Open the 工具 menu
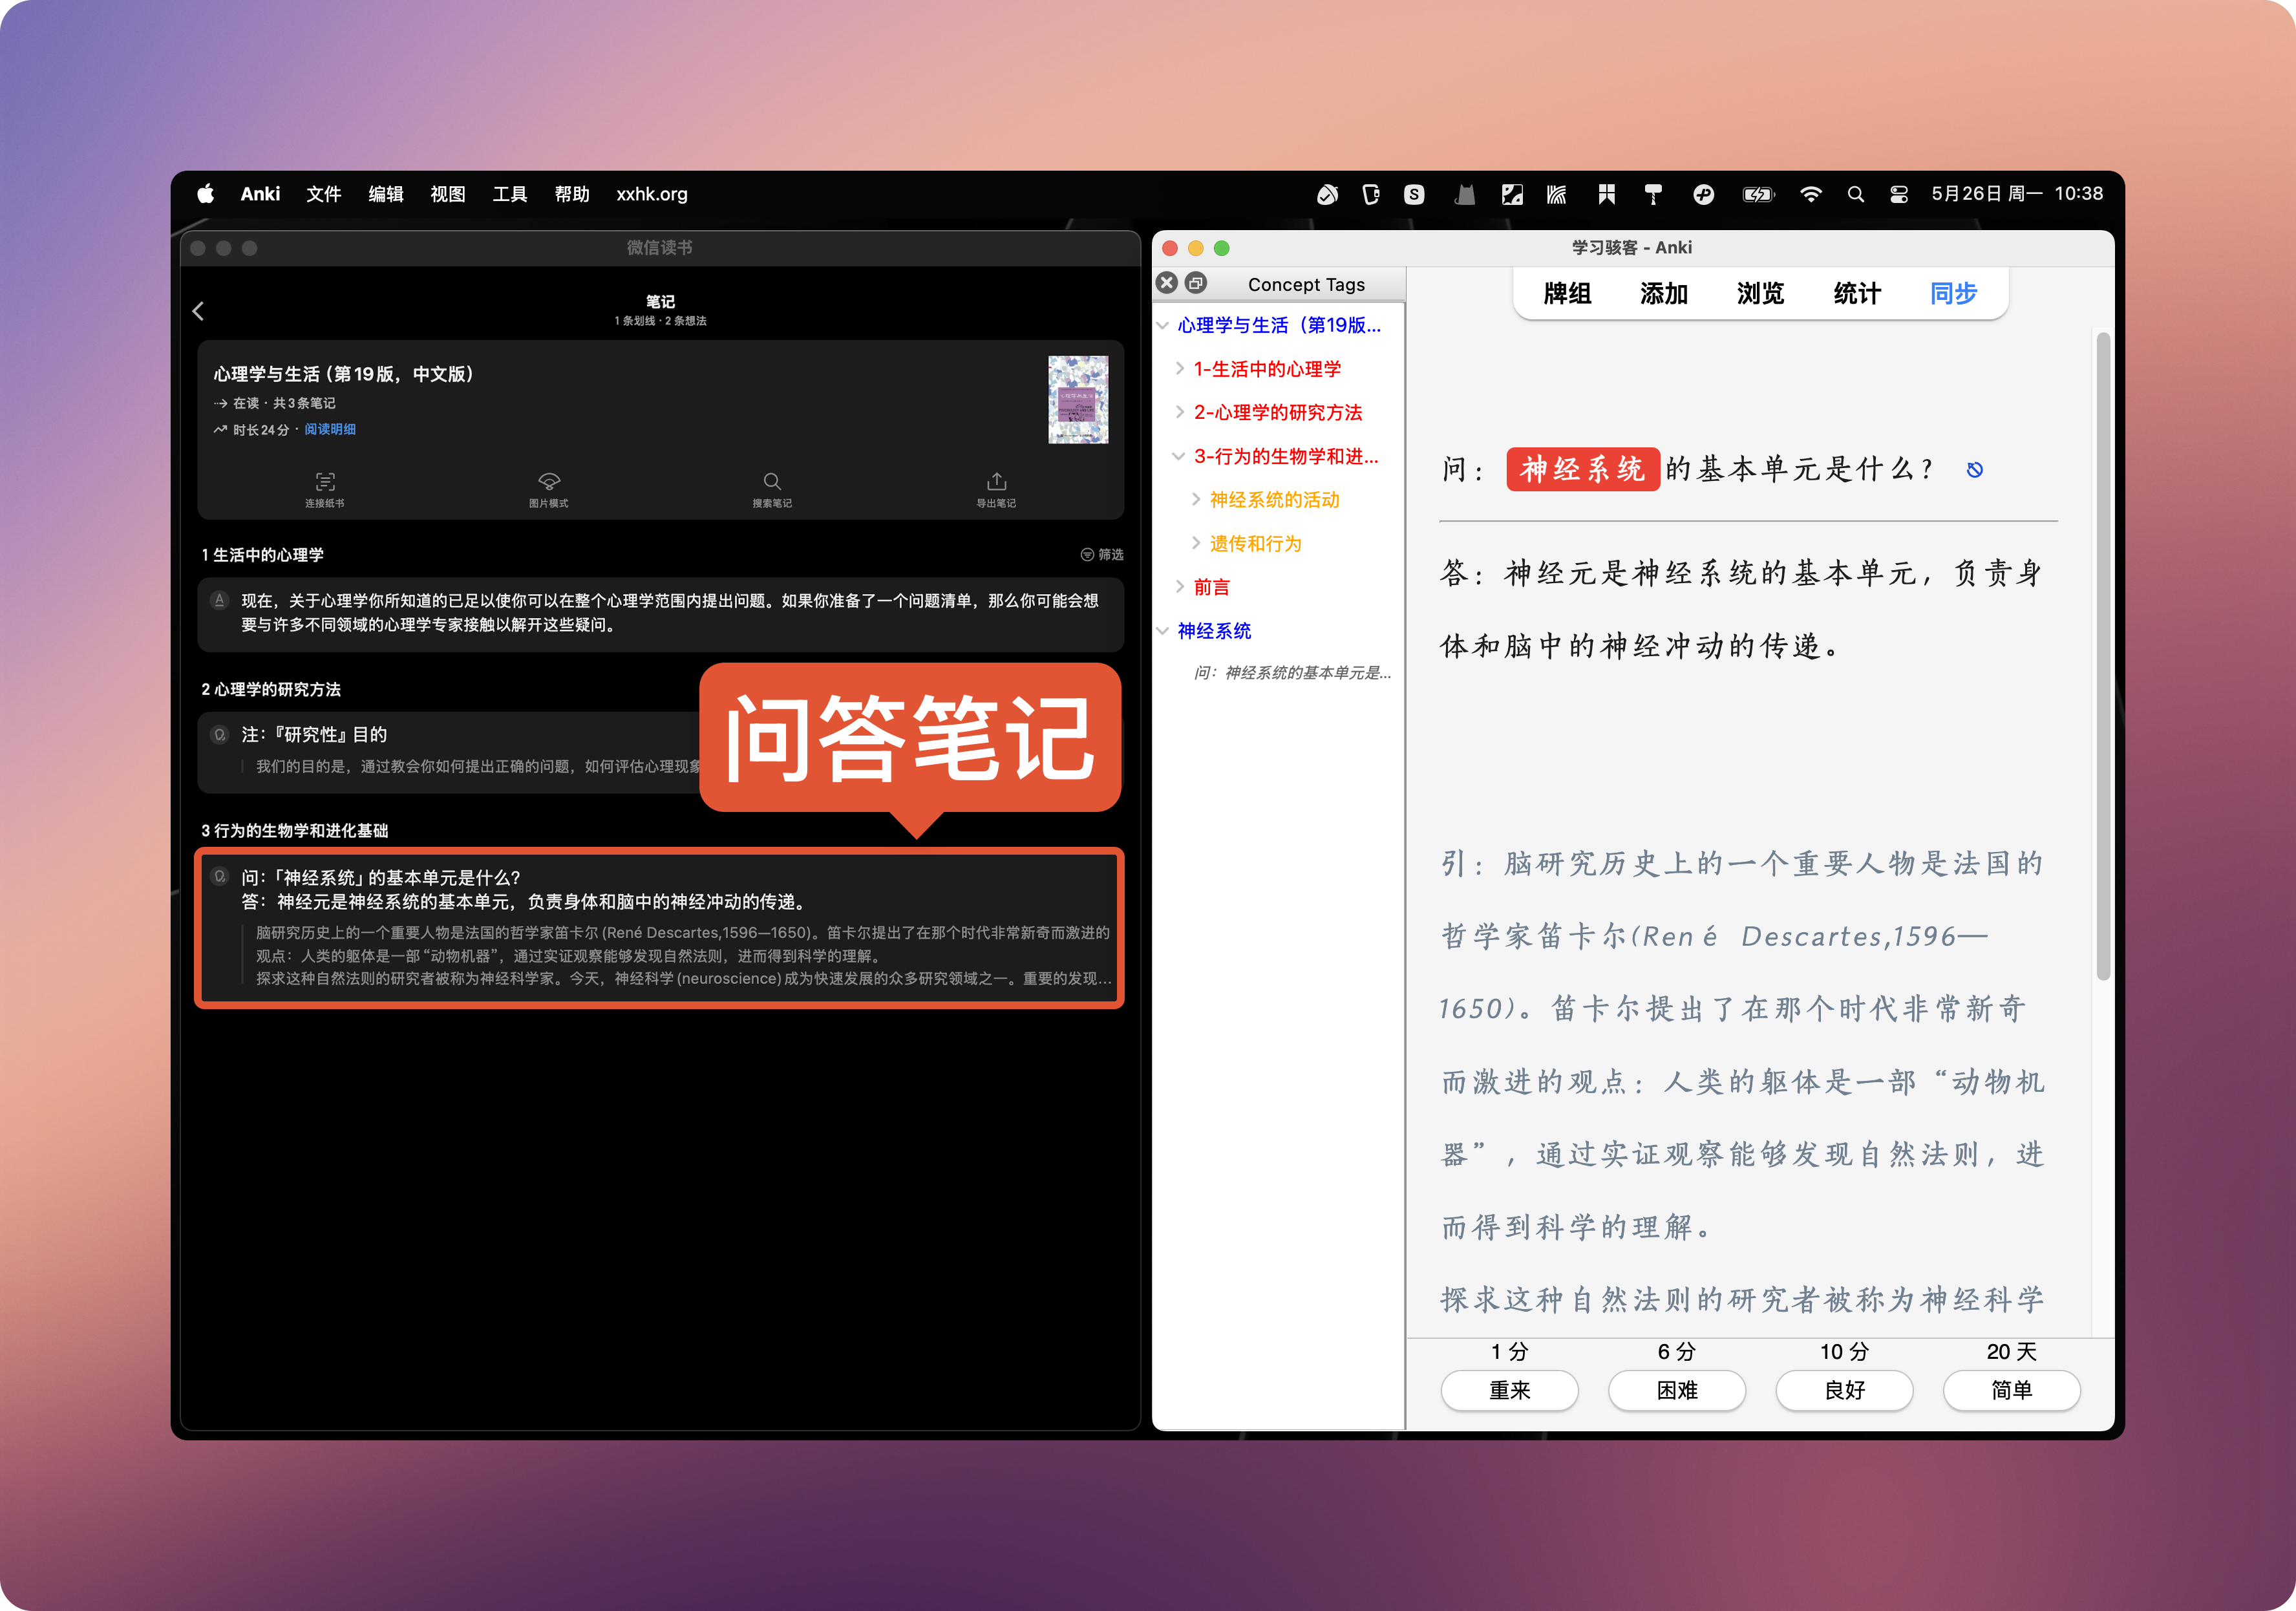This screenshot has height=1611, width=2296. (x=509, y=194)
